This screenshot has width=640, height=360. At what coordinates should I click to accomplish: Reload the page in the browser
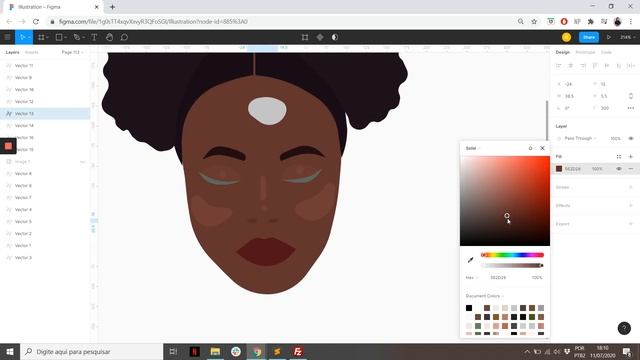[x=36, y=22]
